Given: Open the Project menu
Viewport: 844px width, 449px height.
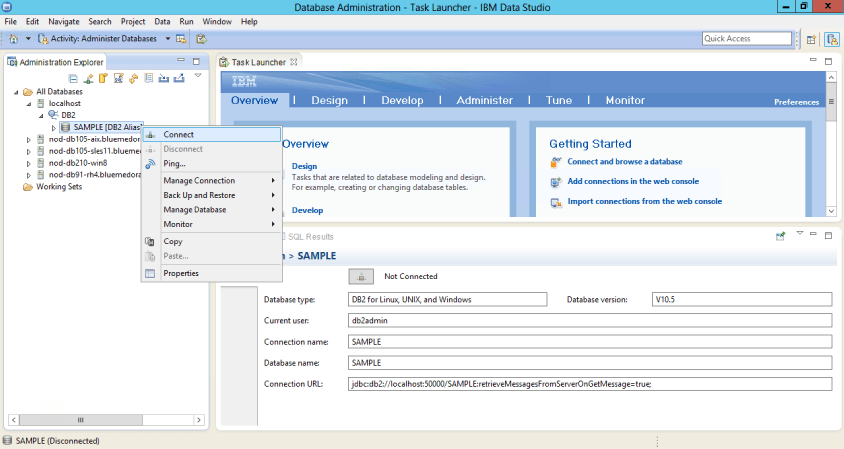Looking at the screenshot, I should click(133, 22).
